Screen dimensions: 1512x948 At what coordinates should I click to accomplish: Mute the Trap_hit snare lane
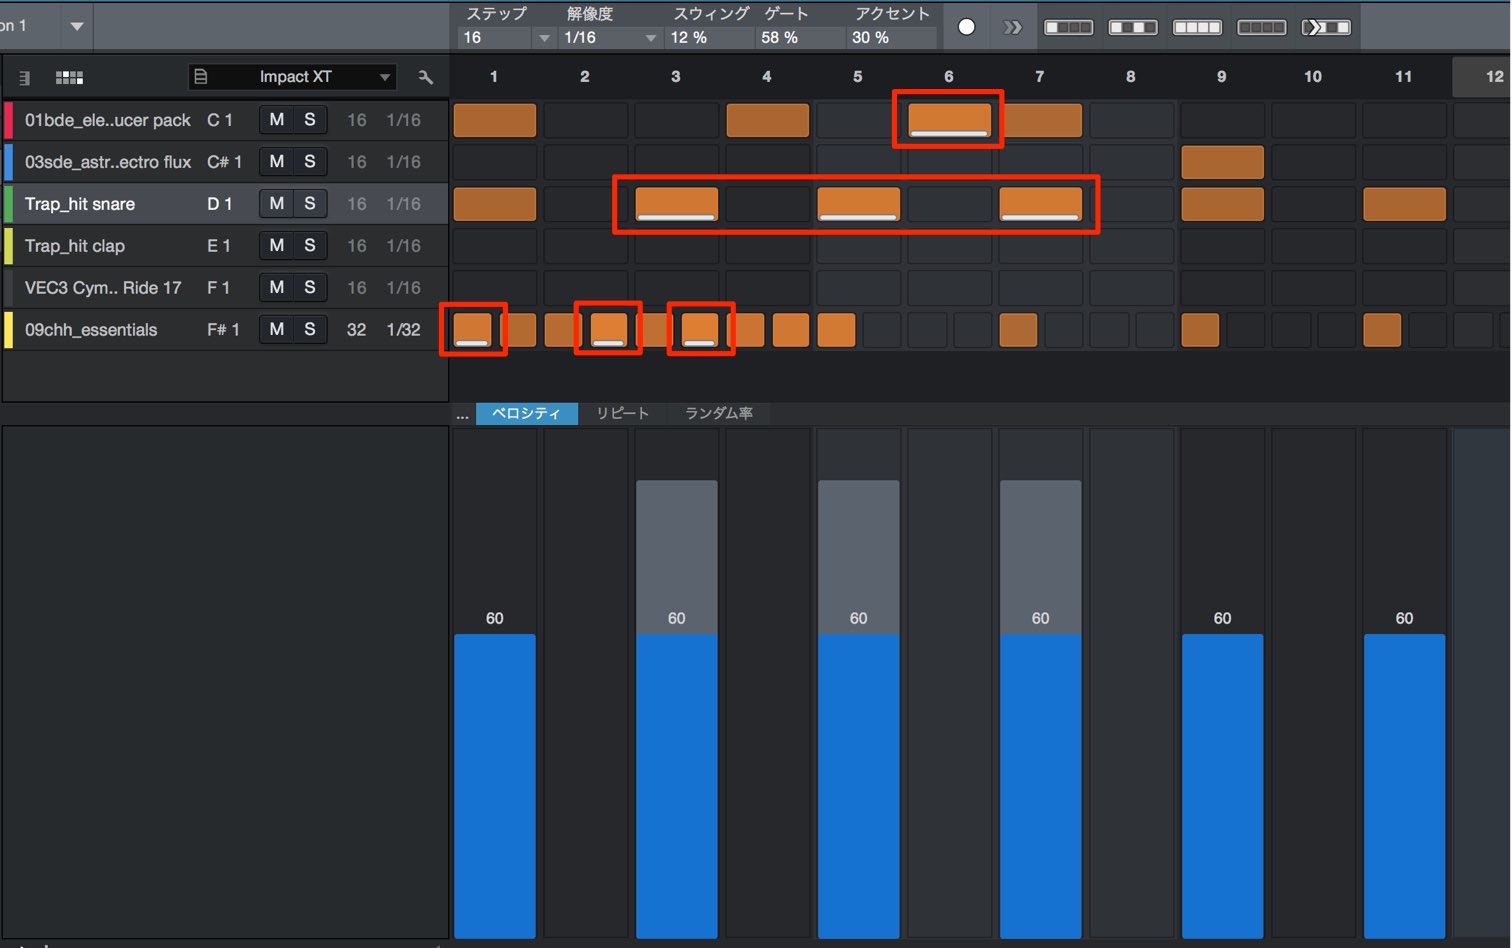(276, 204)
